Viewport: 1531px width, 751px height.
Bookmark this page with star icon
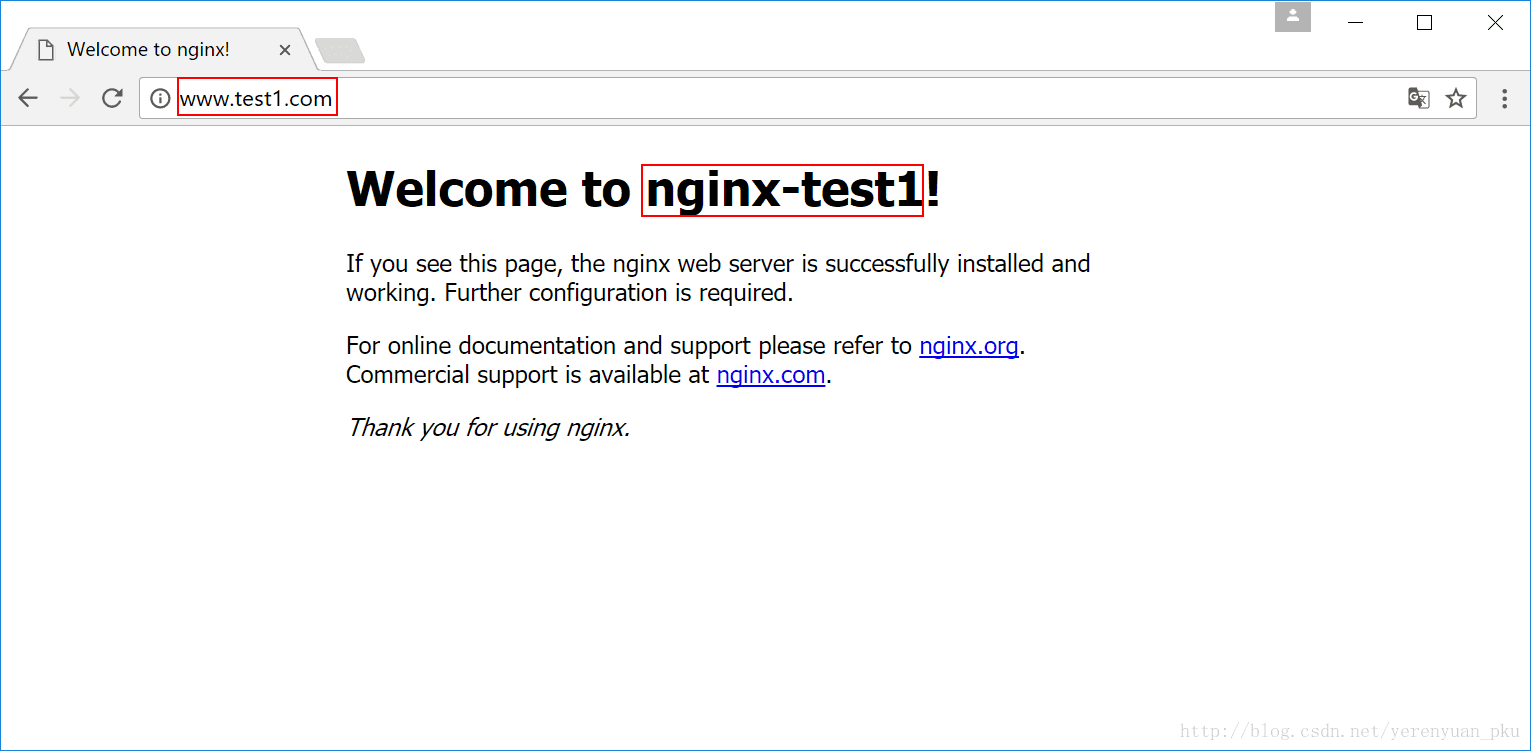(1456, 98)
